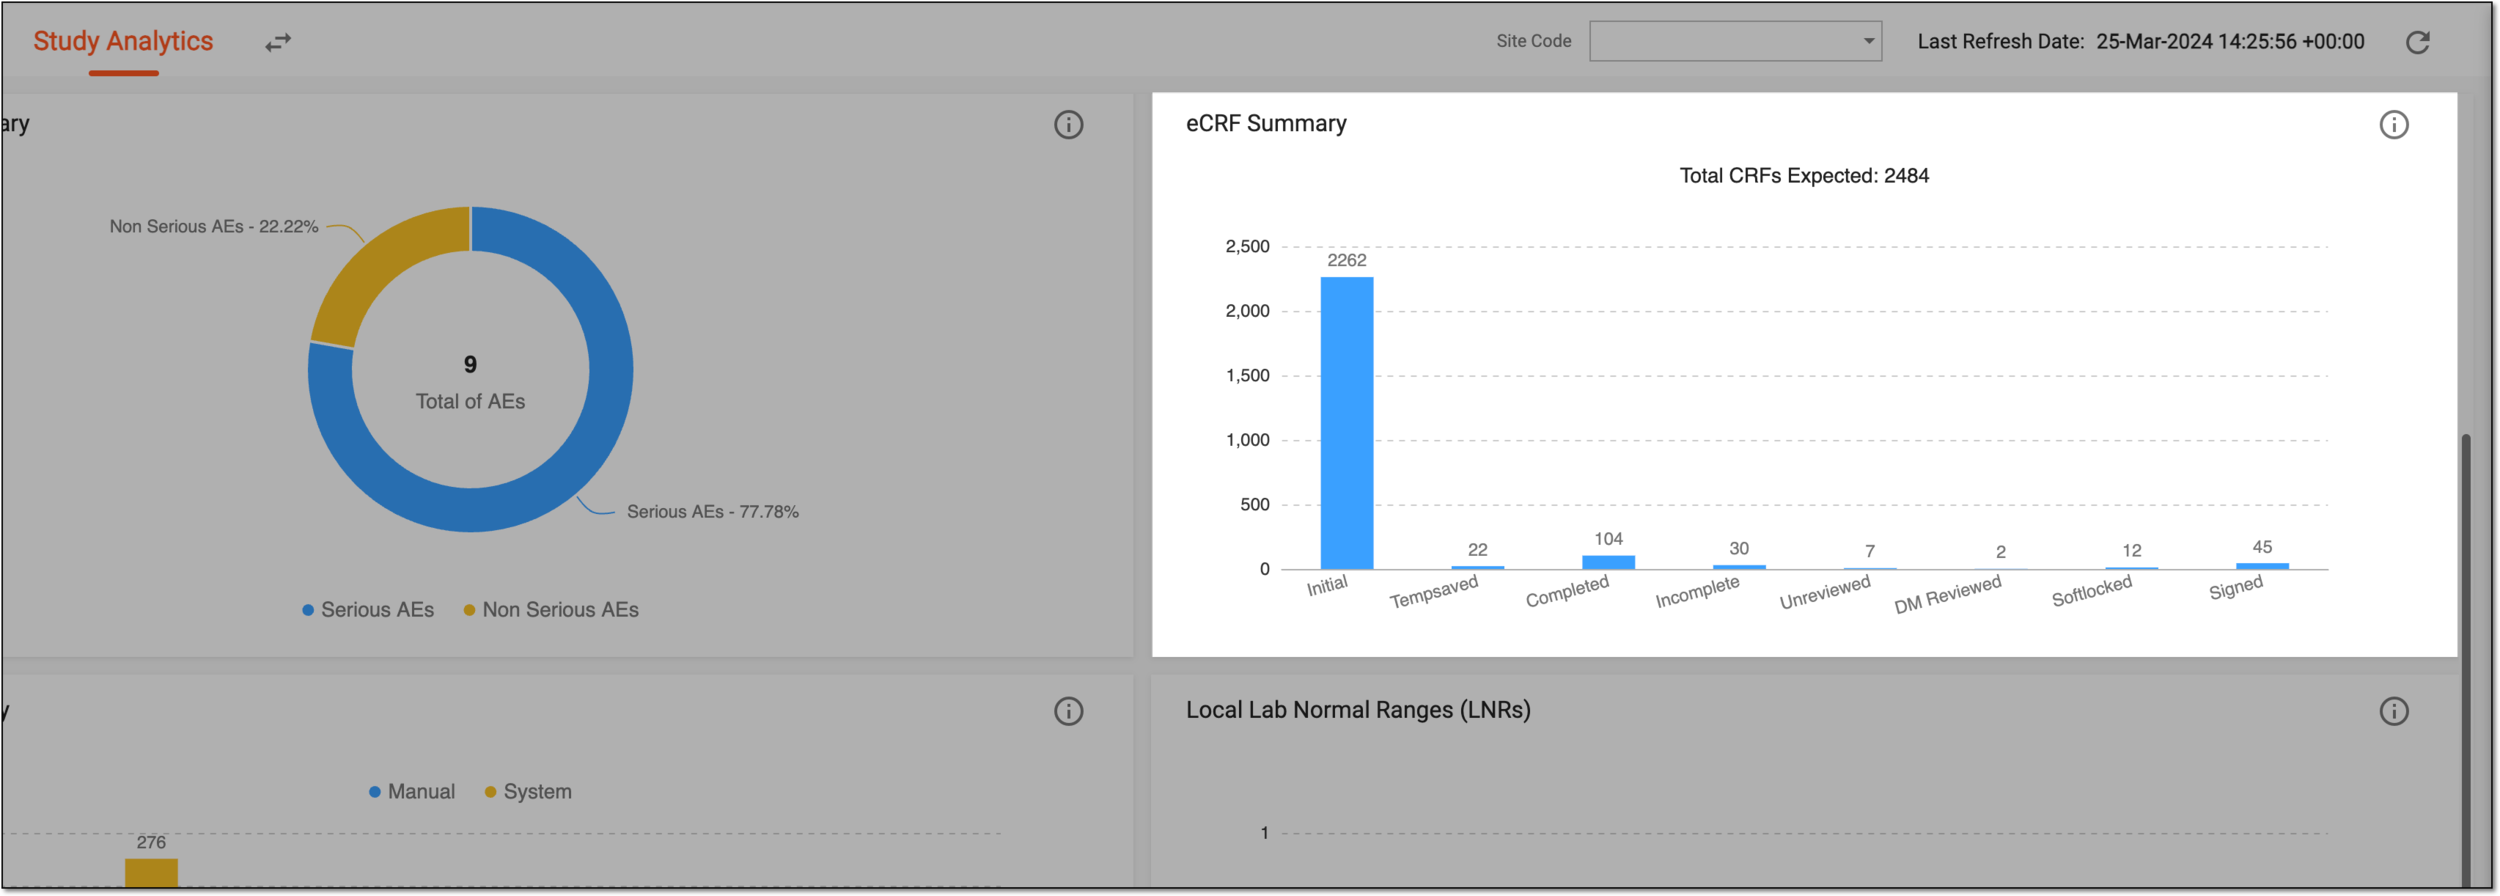Click the gold bar labeled 276
Screen dimensions: 2500x896
[x=151, y=872]
